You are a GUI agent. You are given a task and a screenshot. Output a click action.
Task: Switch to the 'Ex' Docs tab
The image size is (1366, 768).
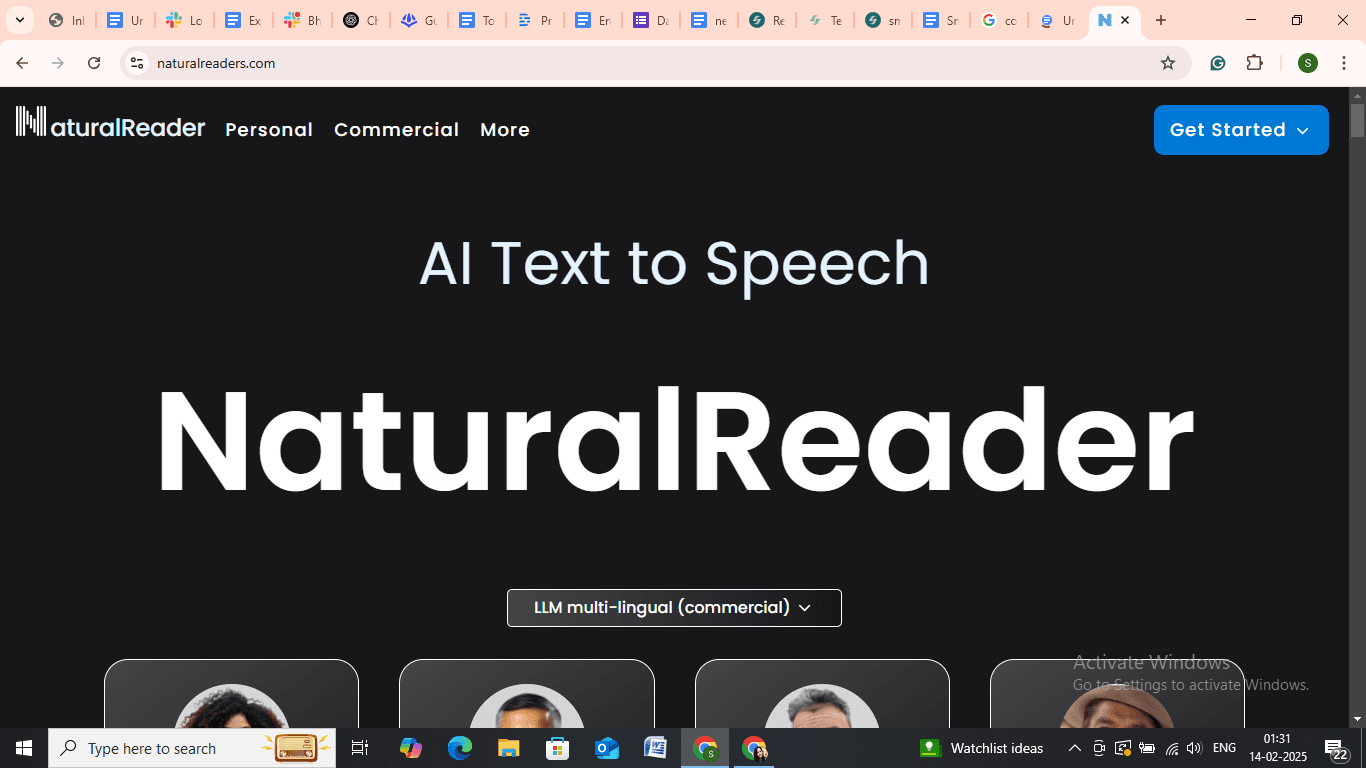(242, 20)
